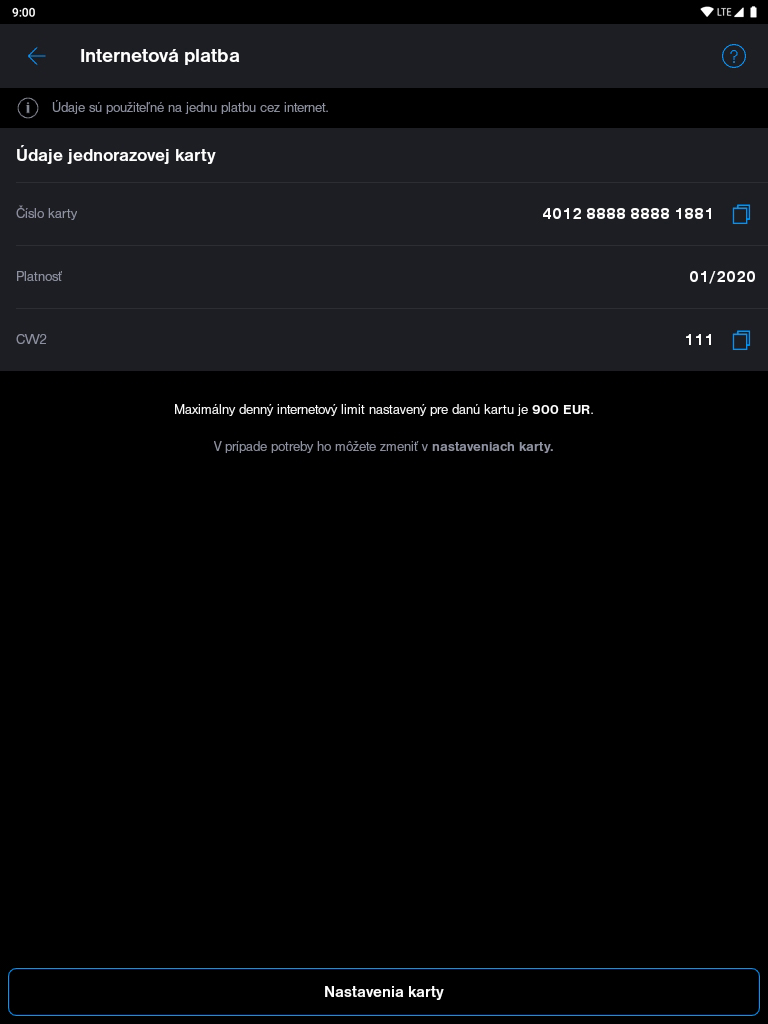Copy the CVV2 code with its copy icon
The width and height of the screenshot is (768, 1024).
(741, 340)
